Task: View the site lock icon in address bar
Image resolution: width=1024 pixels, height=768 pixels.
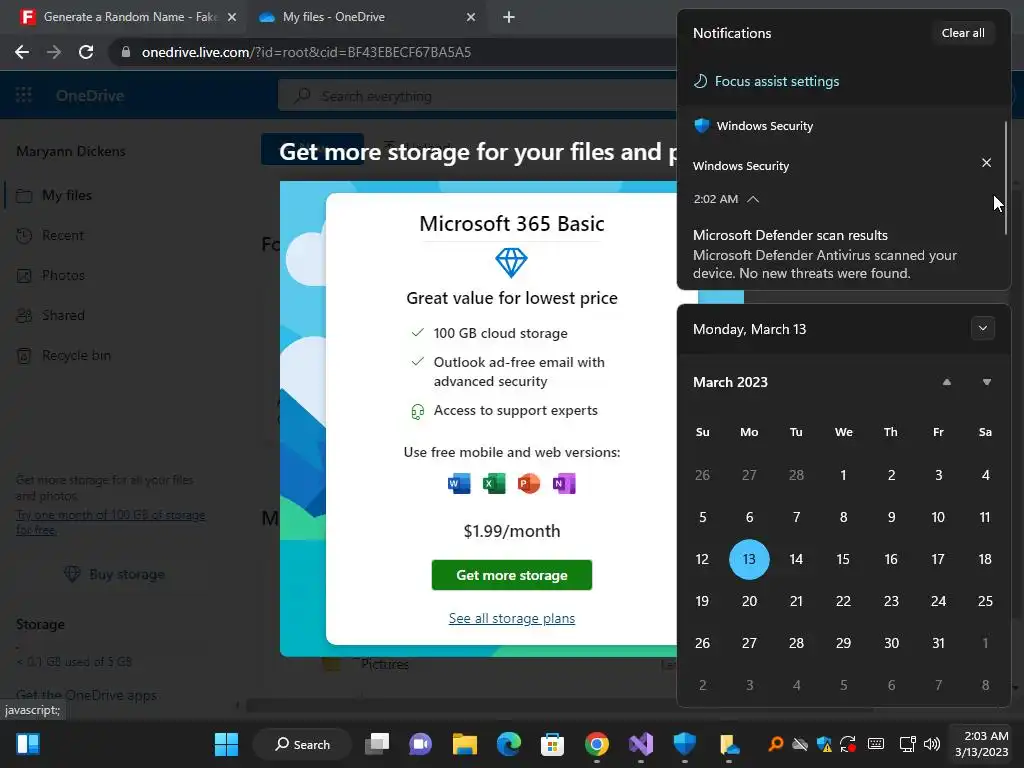Action: [x=126, y=52]
